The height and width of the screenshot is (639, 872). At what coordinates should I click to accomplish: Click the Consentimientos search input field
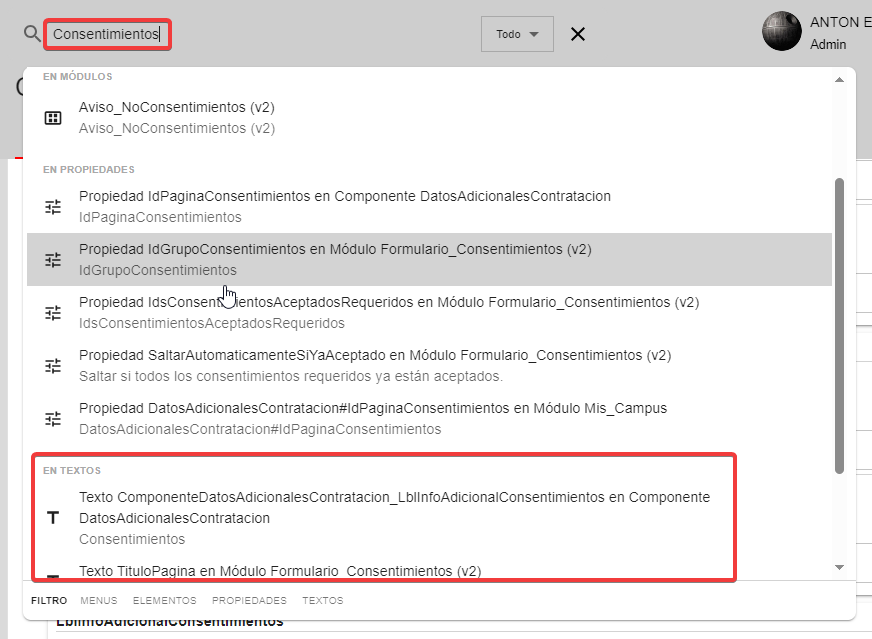tap(107, 34)
